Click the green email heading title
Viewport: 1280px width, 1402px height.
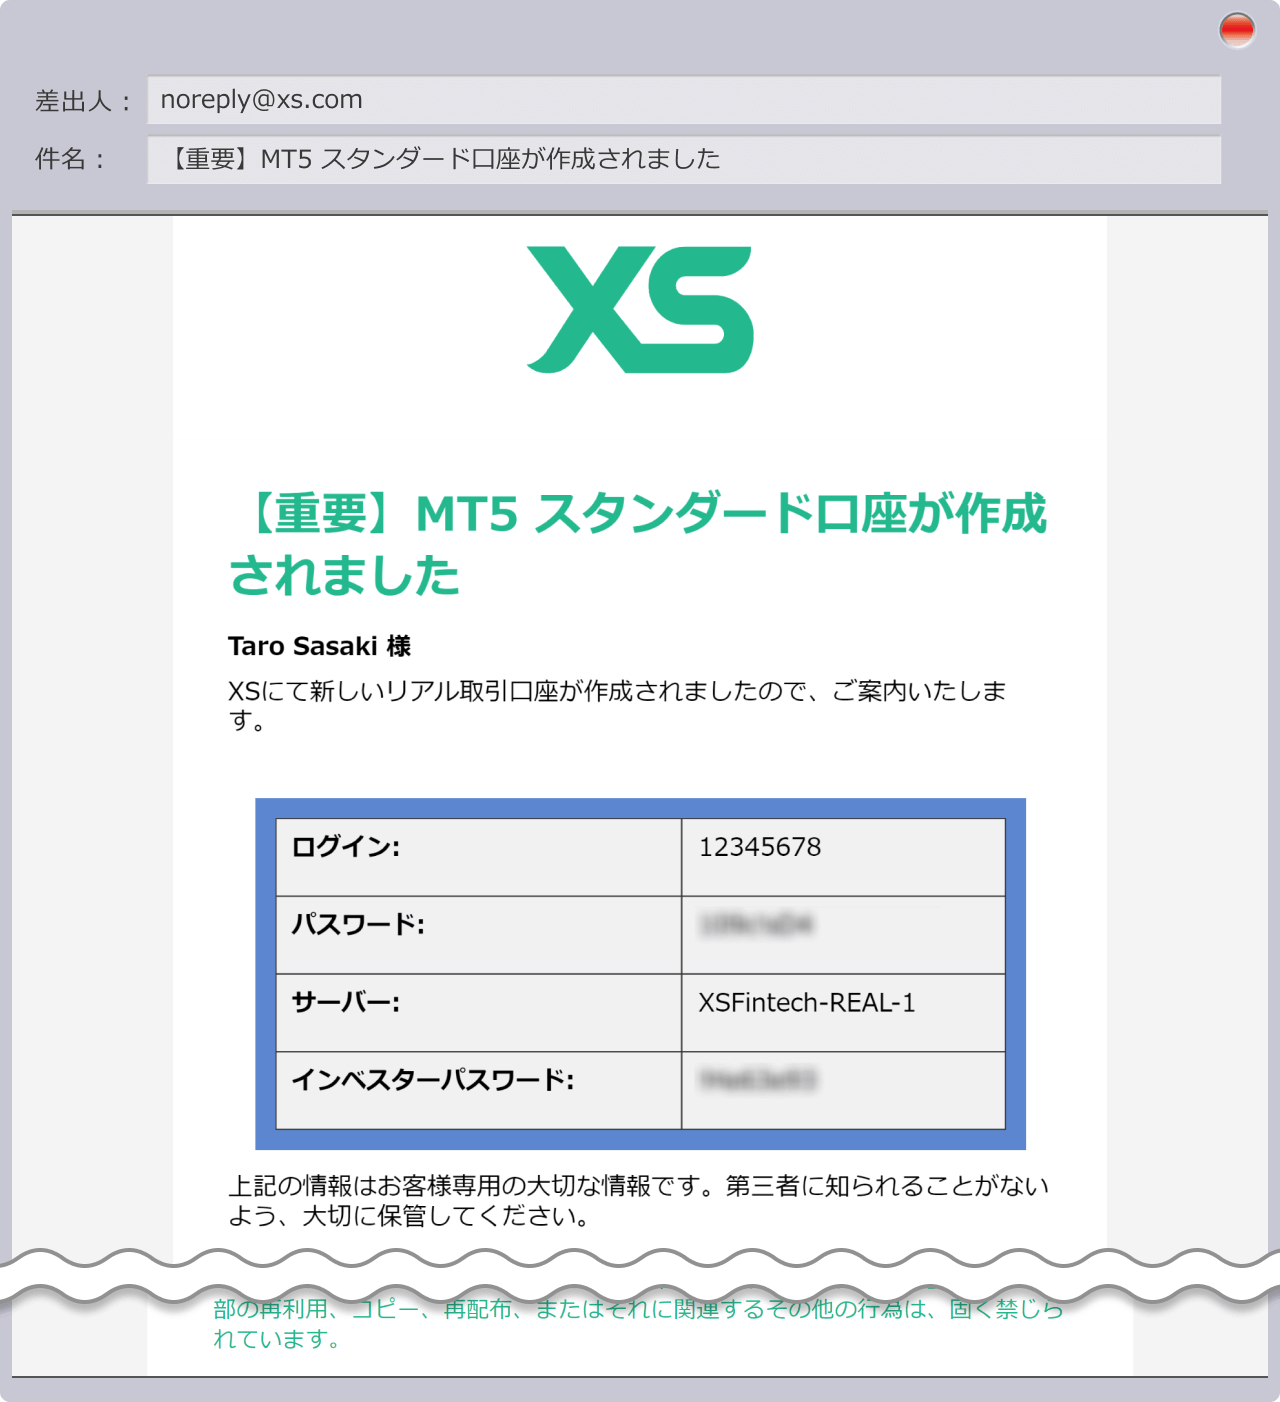coord(638,544)
